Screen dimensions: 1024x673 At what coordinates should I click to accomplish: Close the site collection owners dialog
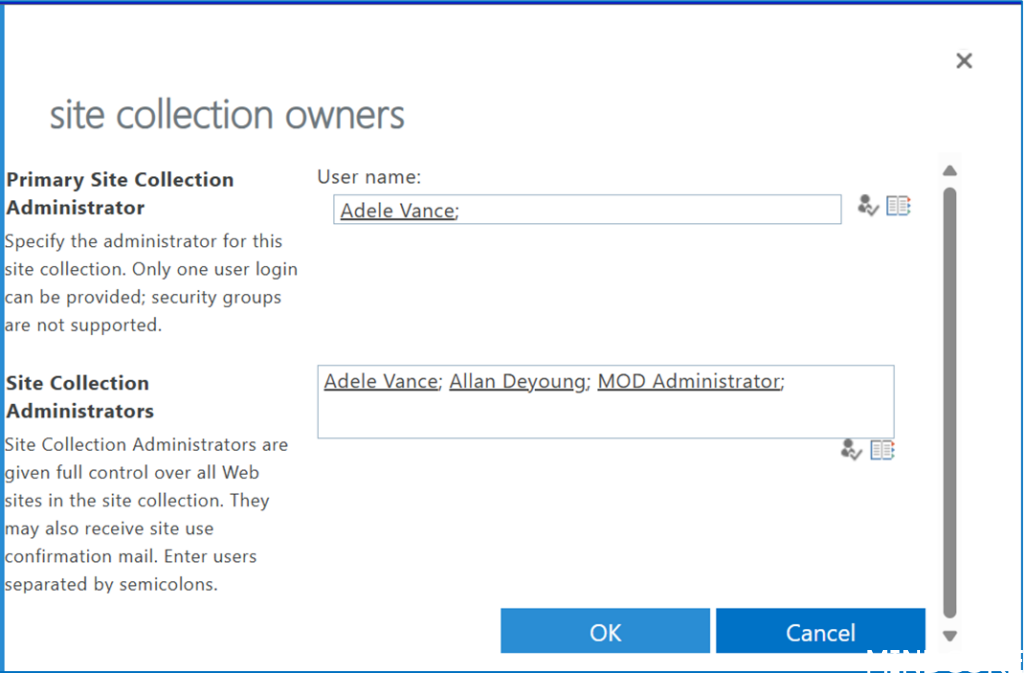964,61
